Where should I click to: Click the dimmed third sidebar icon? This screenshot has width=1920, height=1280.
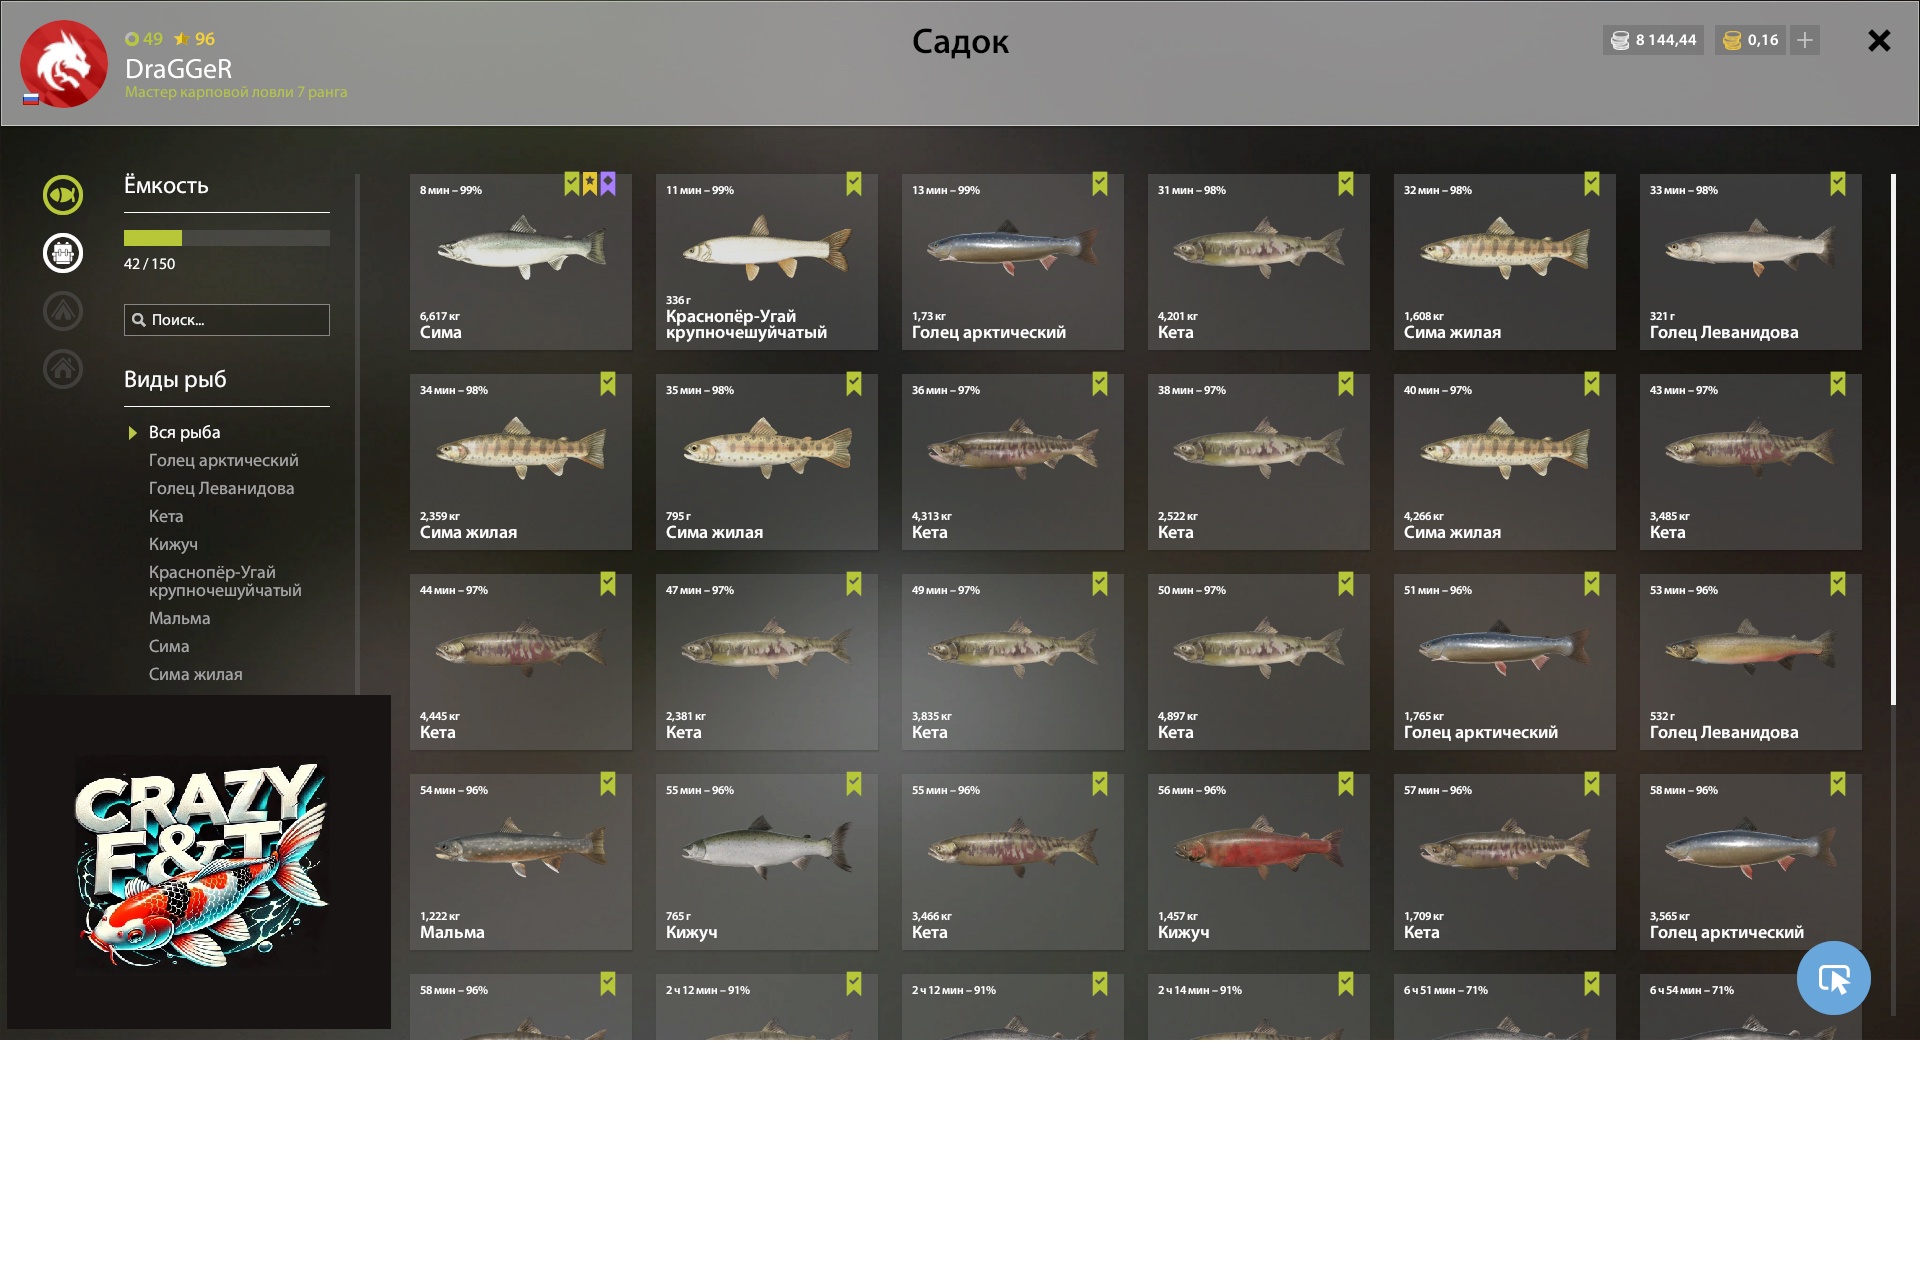[63, 311]
